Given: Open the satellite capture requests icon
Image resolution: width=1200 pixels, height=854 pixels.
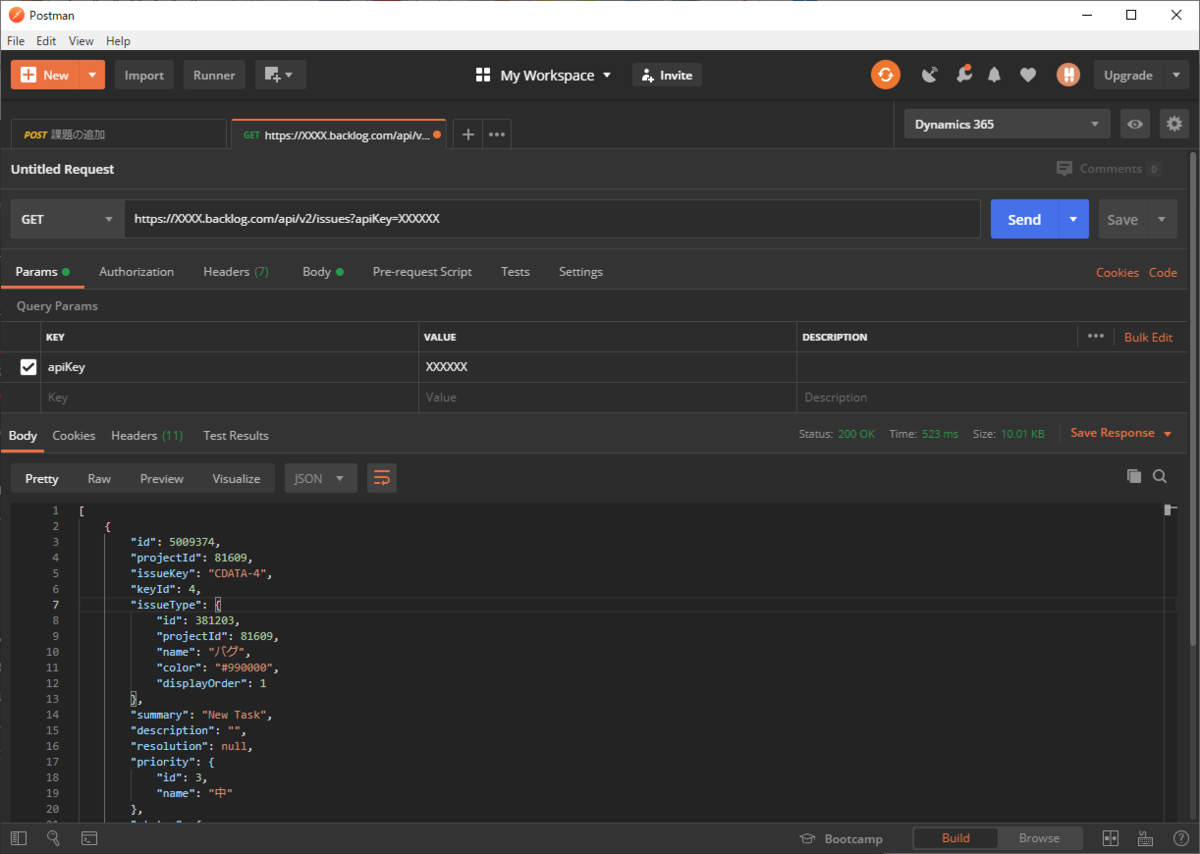Looking at the screenshot, I should click(930, 75).
